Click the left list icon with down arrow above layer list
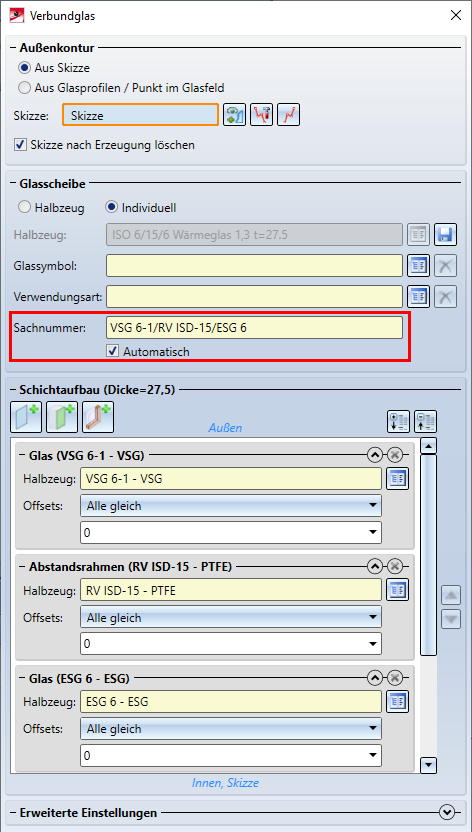The height and width of the screenshot is (832, 472). tap(397, 420)
